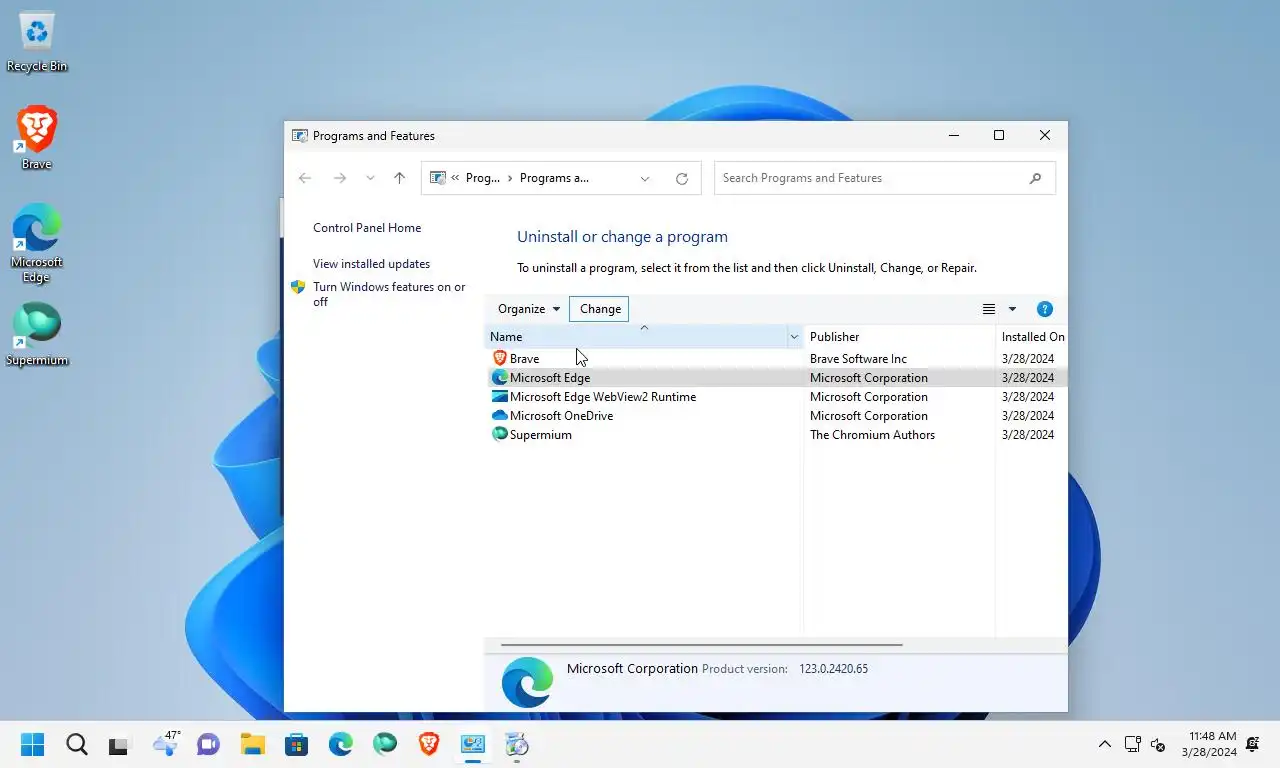Open View installed updates link

371,264
